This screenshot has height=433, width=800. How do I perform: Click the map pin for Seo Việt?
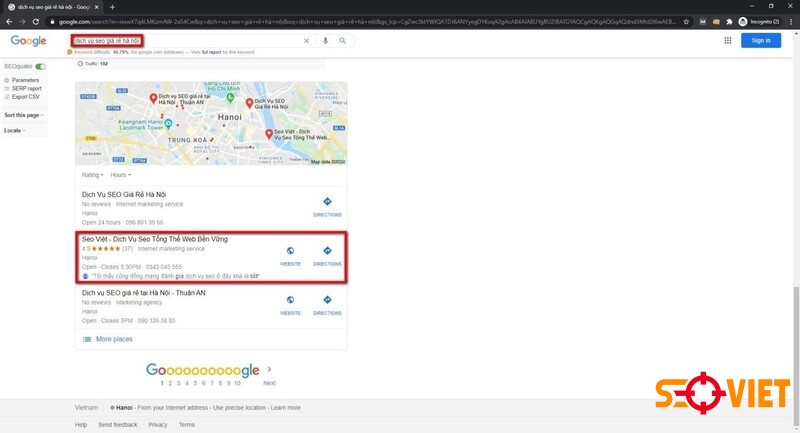pos(269,134)
